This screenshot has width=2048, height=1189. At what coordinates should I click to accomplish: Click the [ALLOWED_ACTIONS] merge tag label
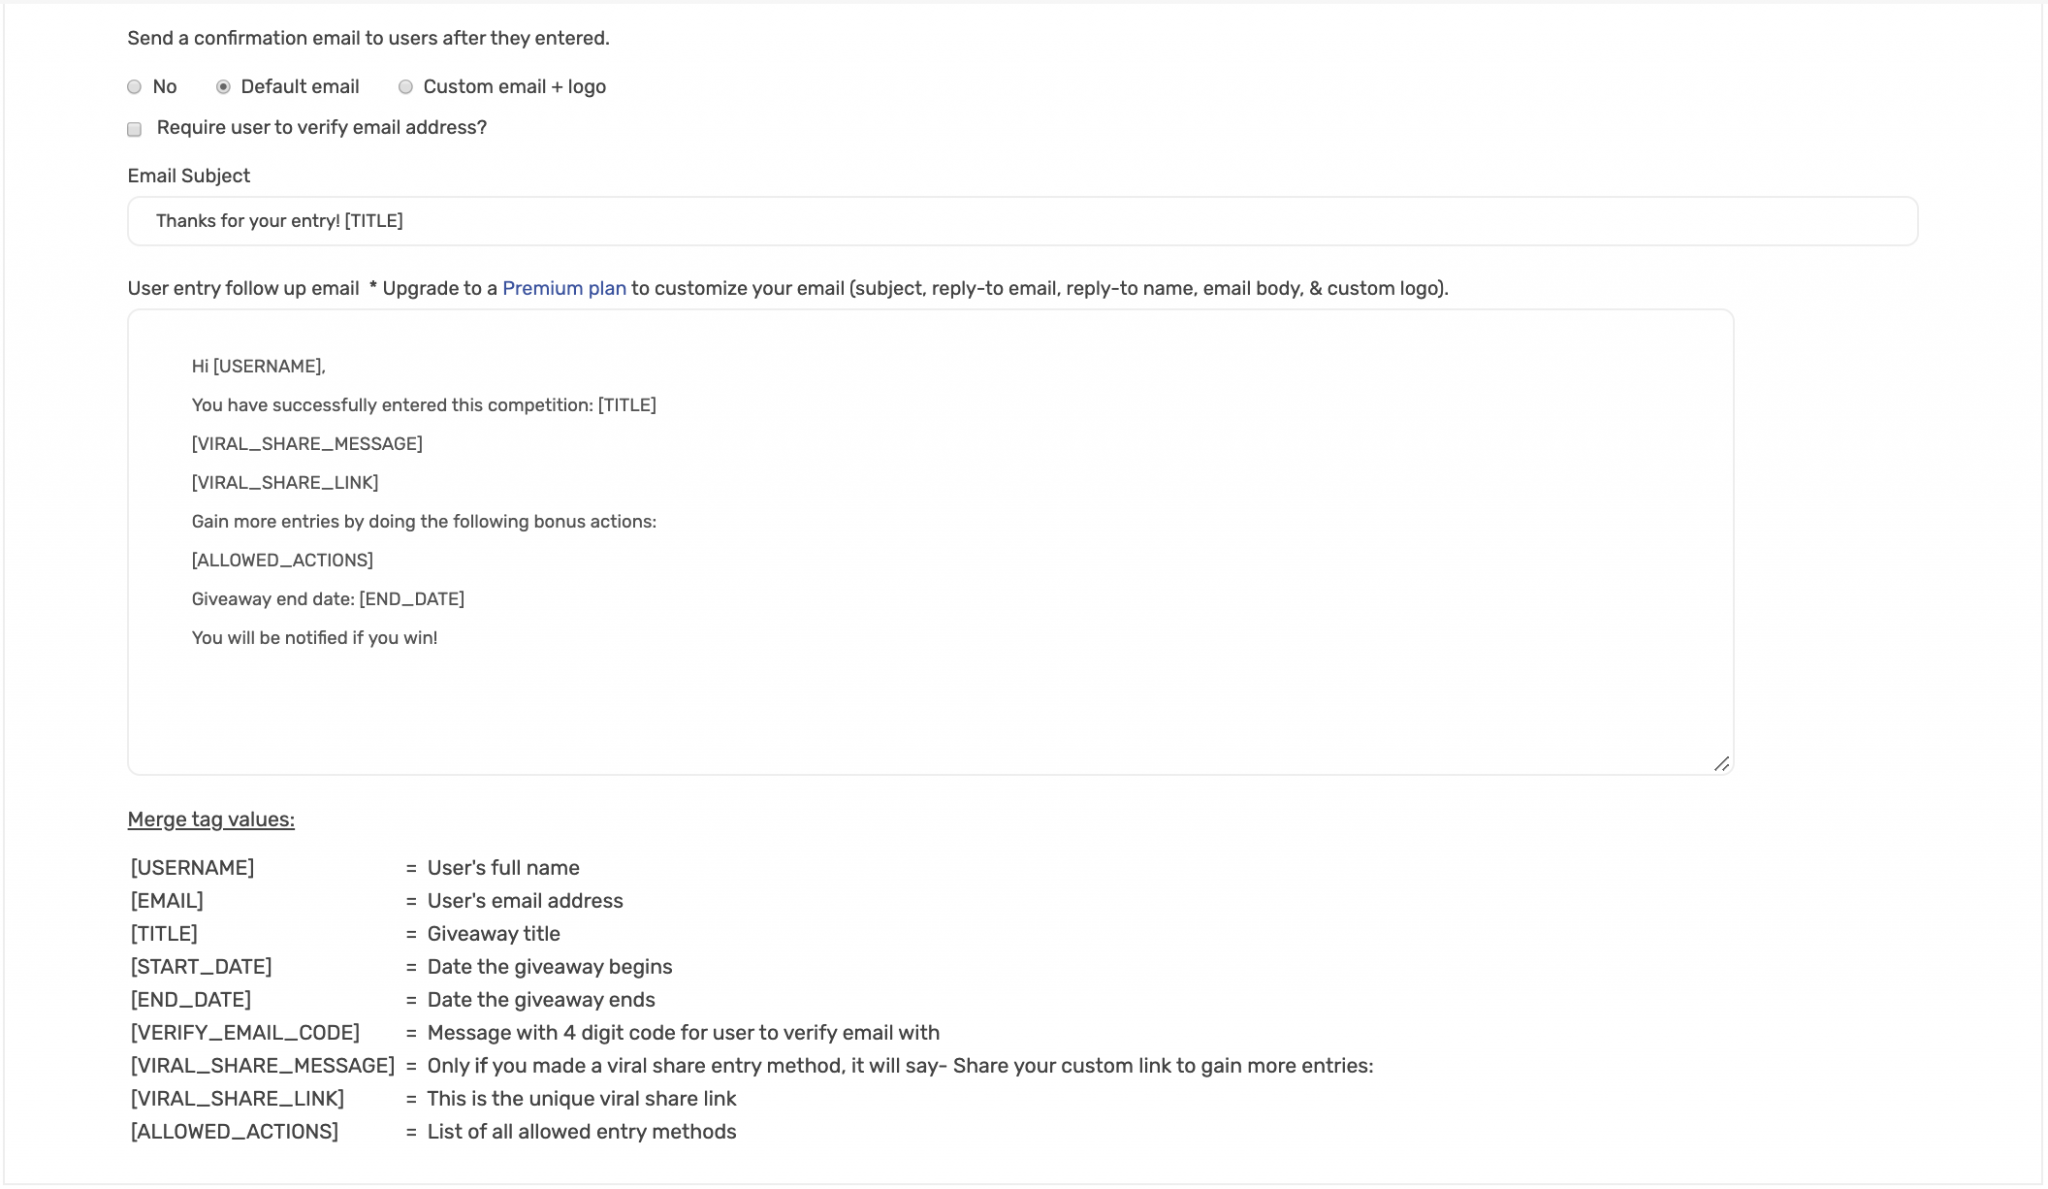point(232,1131)
